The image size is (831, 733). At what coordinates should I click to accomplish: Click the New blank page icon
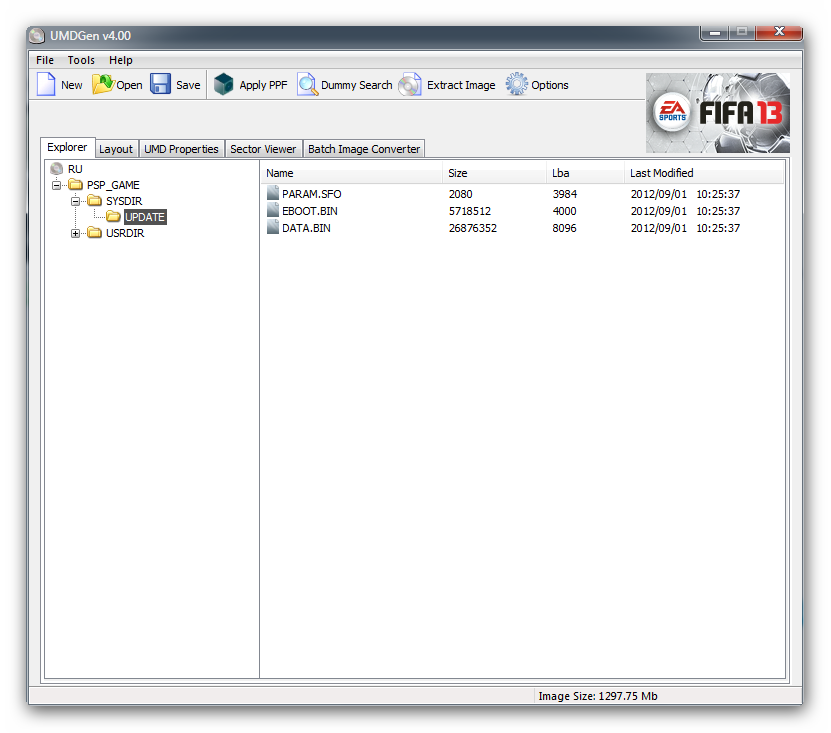(46, 84)
